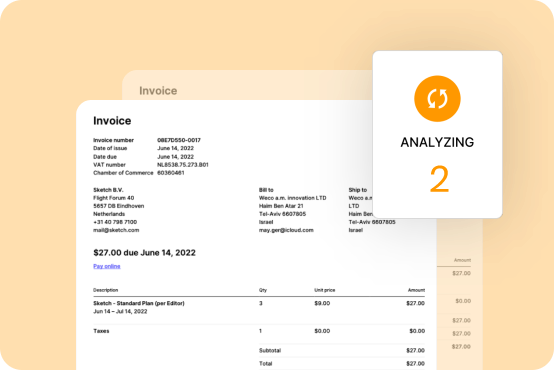Click the front Invoice heading
554x370 pixels.
point(112,121)
